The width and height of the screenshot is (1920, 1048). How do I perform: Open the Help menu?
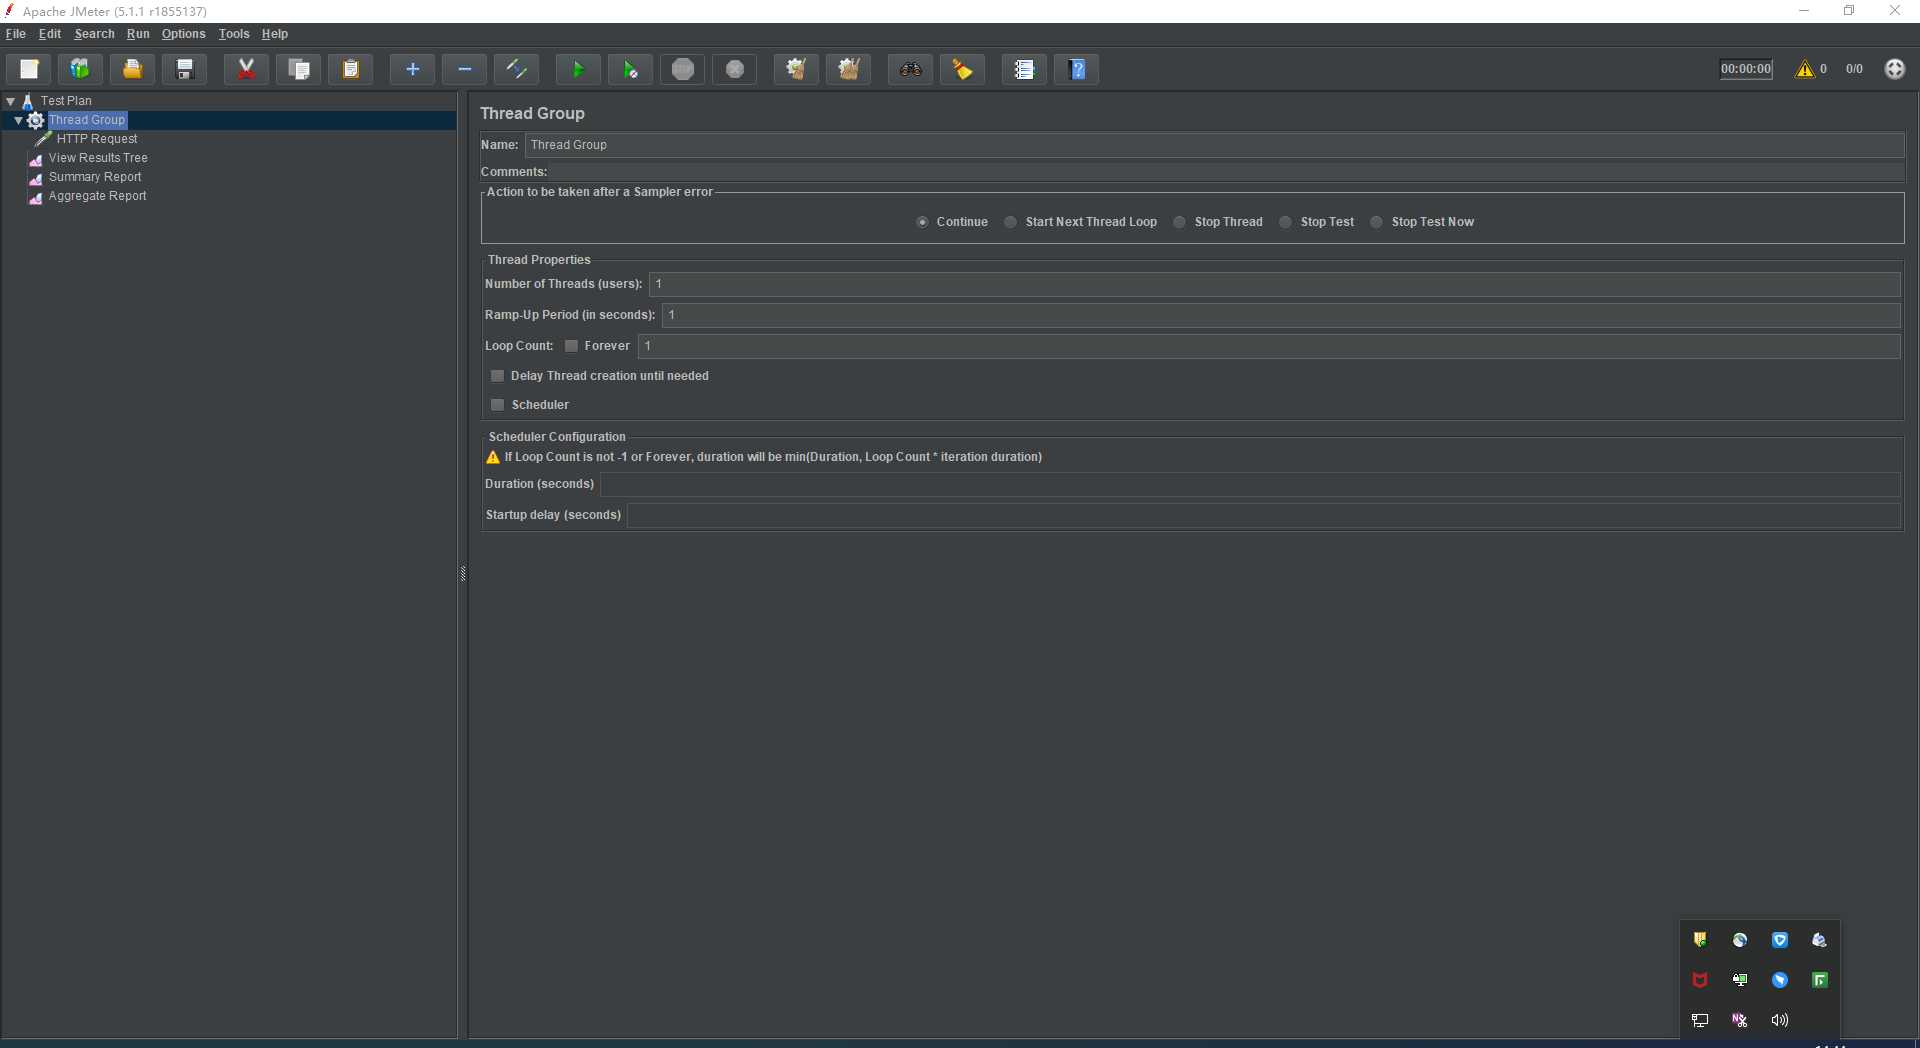click(x=275, y=34)
